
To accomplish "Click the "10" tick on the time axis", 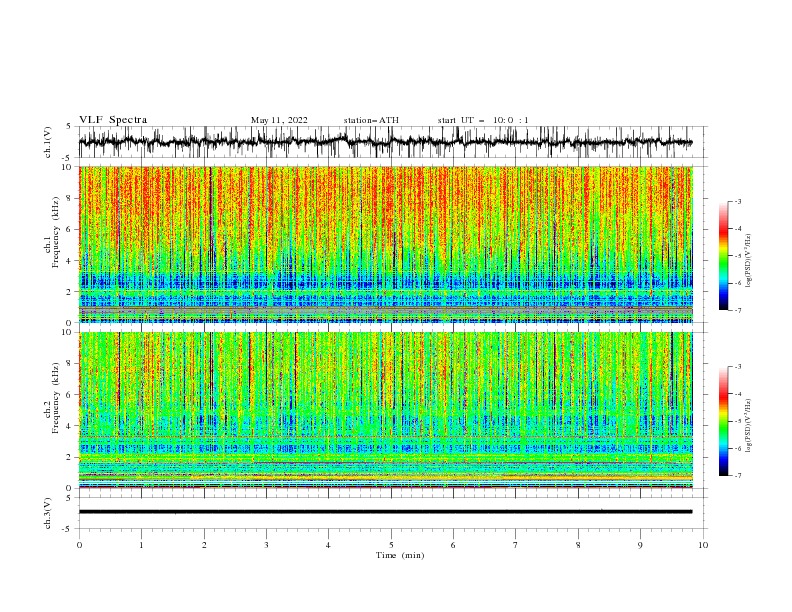I will coord(703,545).
